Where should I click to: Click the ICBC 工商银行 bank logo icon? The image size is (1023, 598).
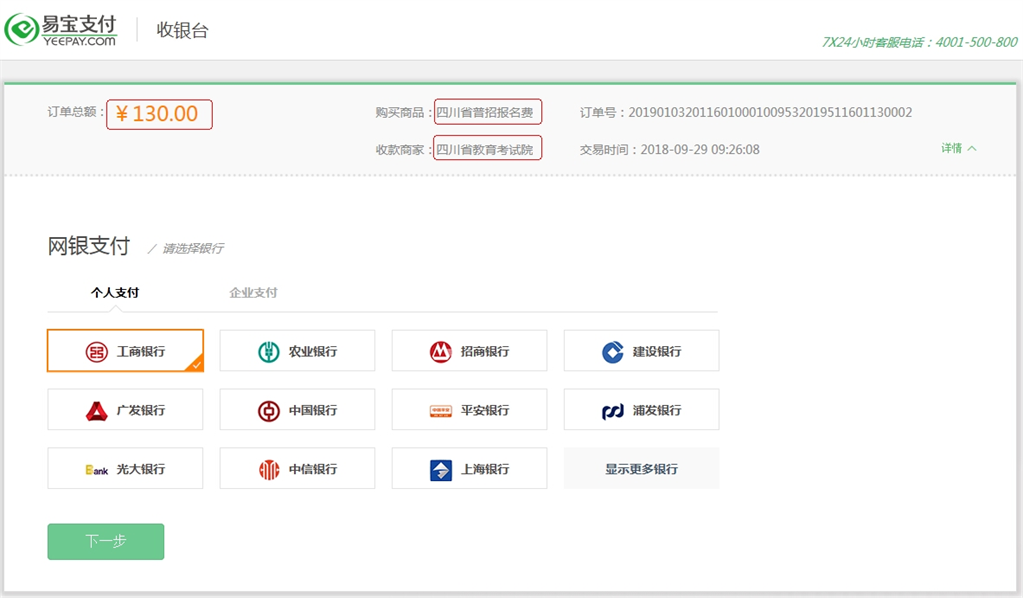97,351
